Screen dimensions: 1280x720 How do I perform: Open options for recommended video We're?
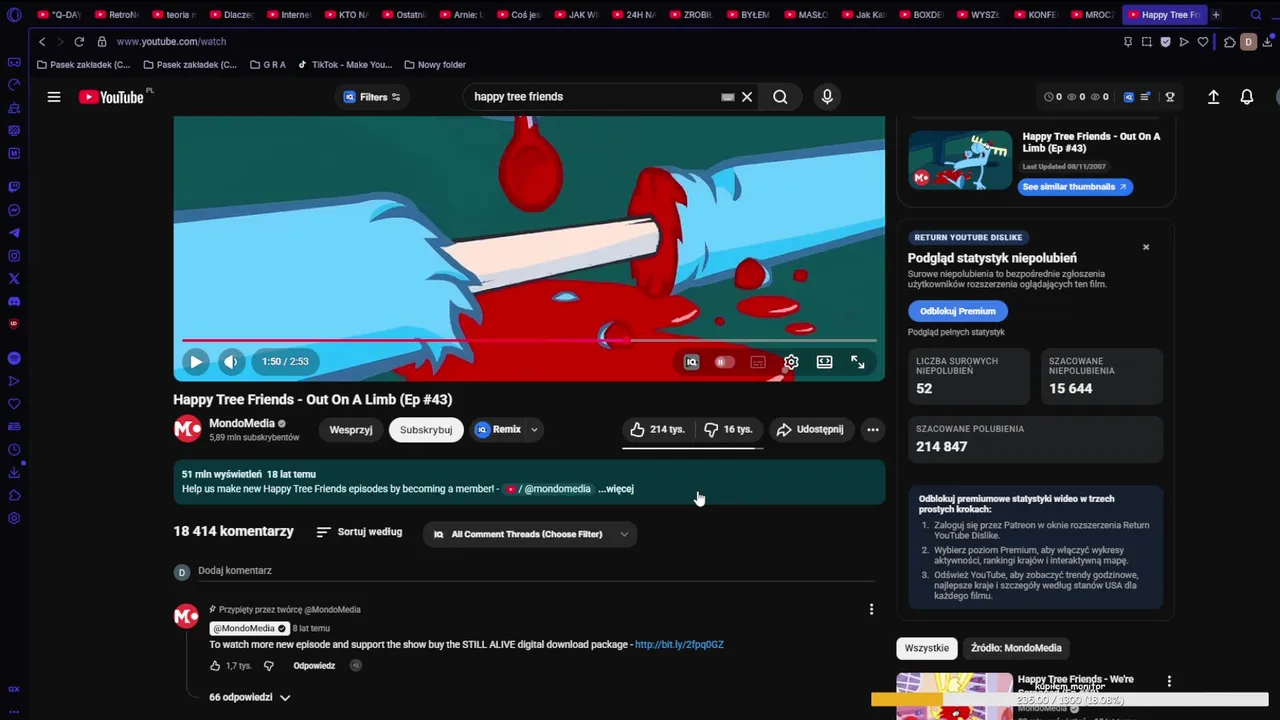[x=1169, y=681]
